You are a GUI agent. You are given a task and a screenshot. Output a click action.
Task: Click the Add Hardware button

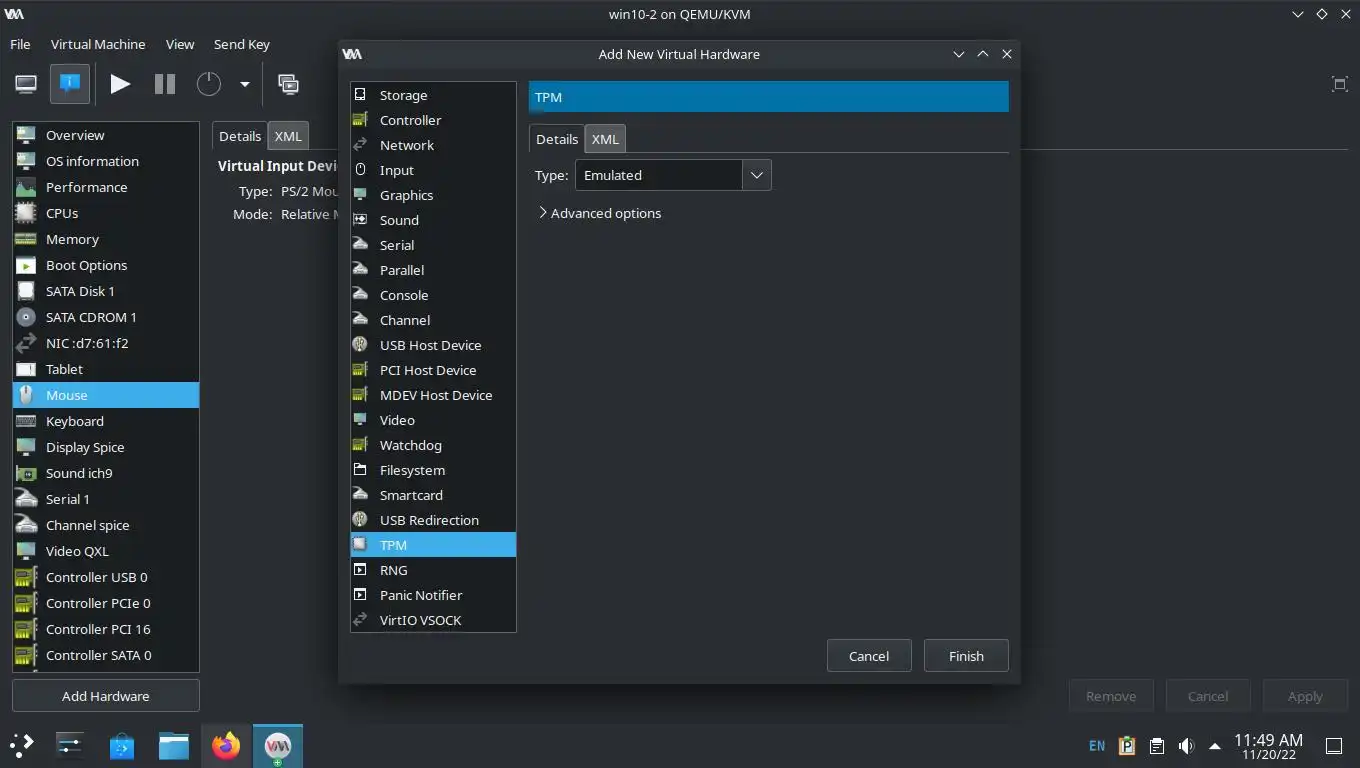106,696
